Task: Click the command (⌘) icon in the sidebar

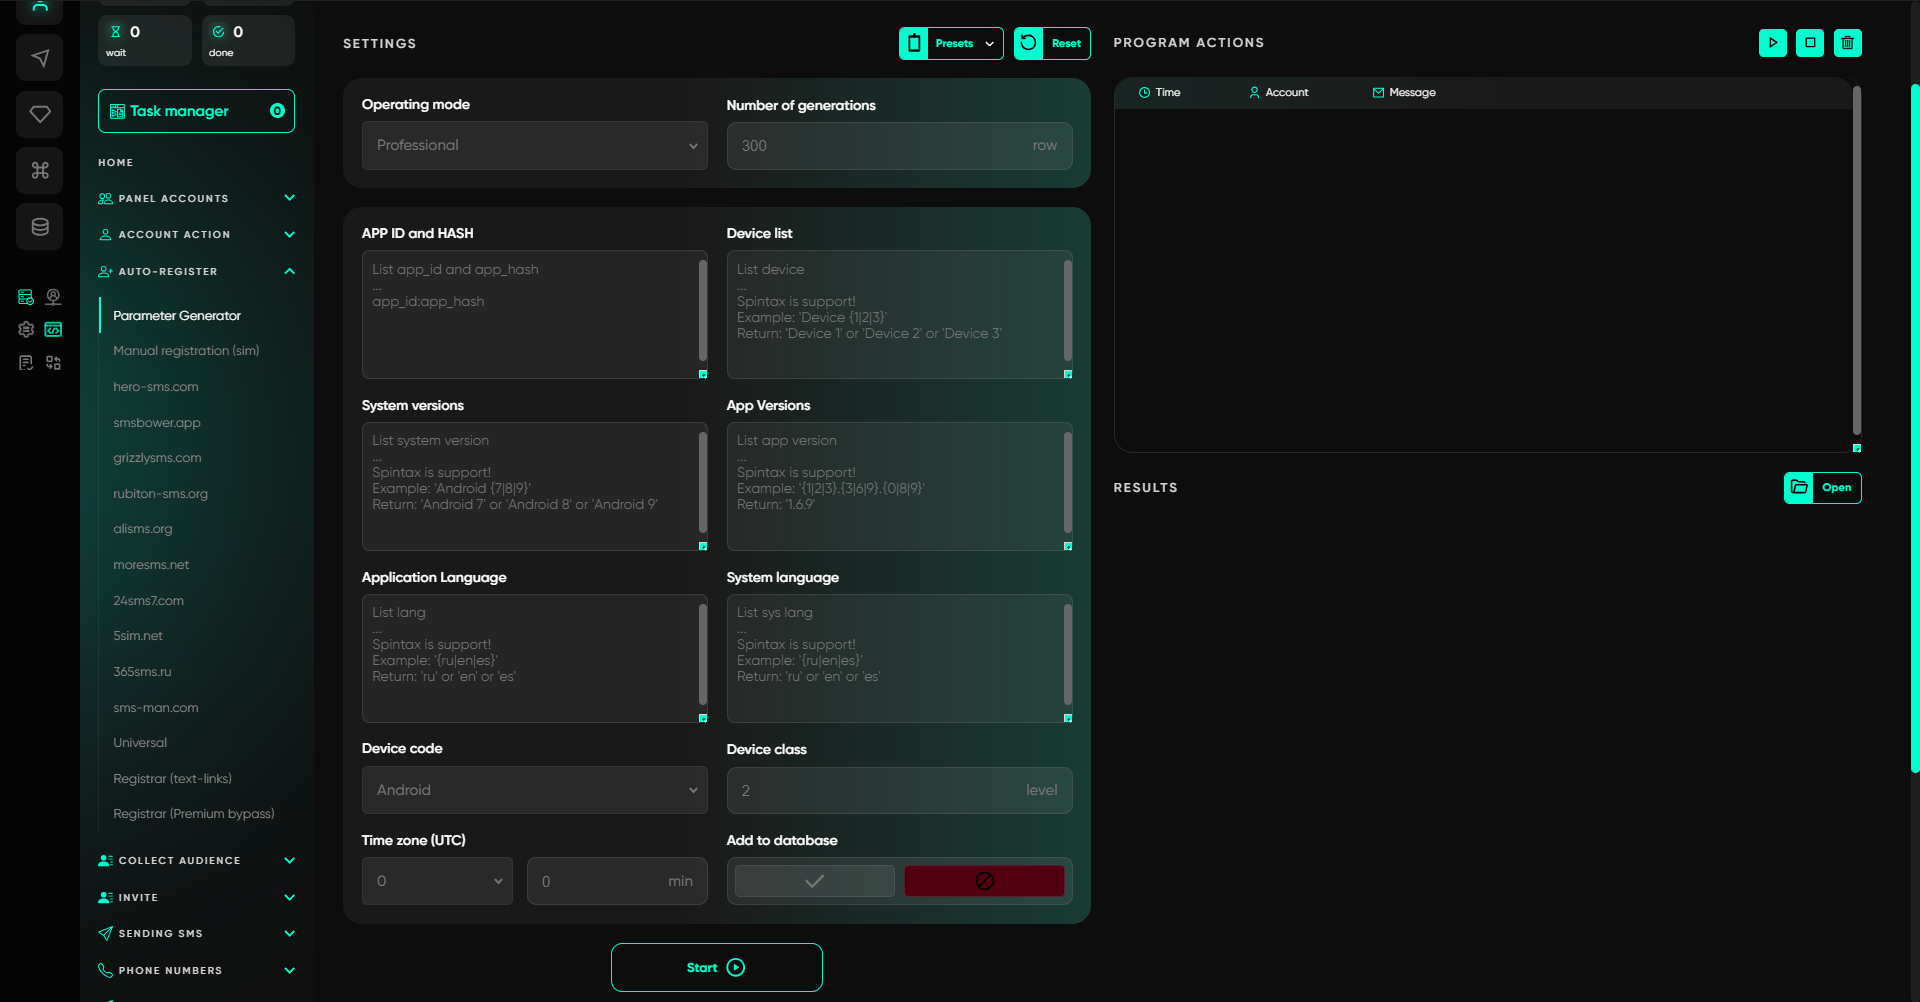Action: (39, 170)
